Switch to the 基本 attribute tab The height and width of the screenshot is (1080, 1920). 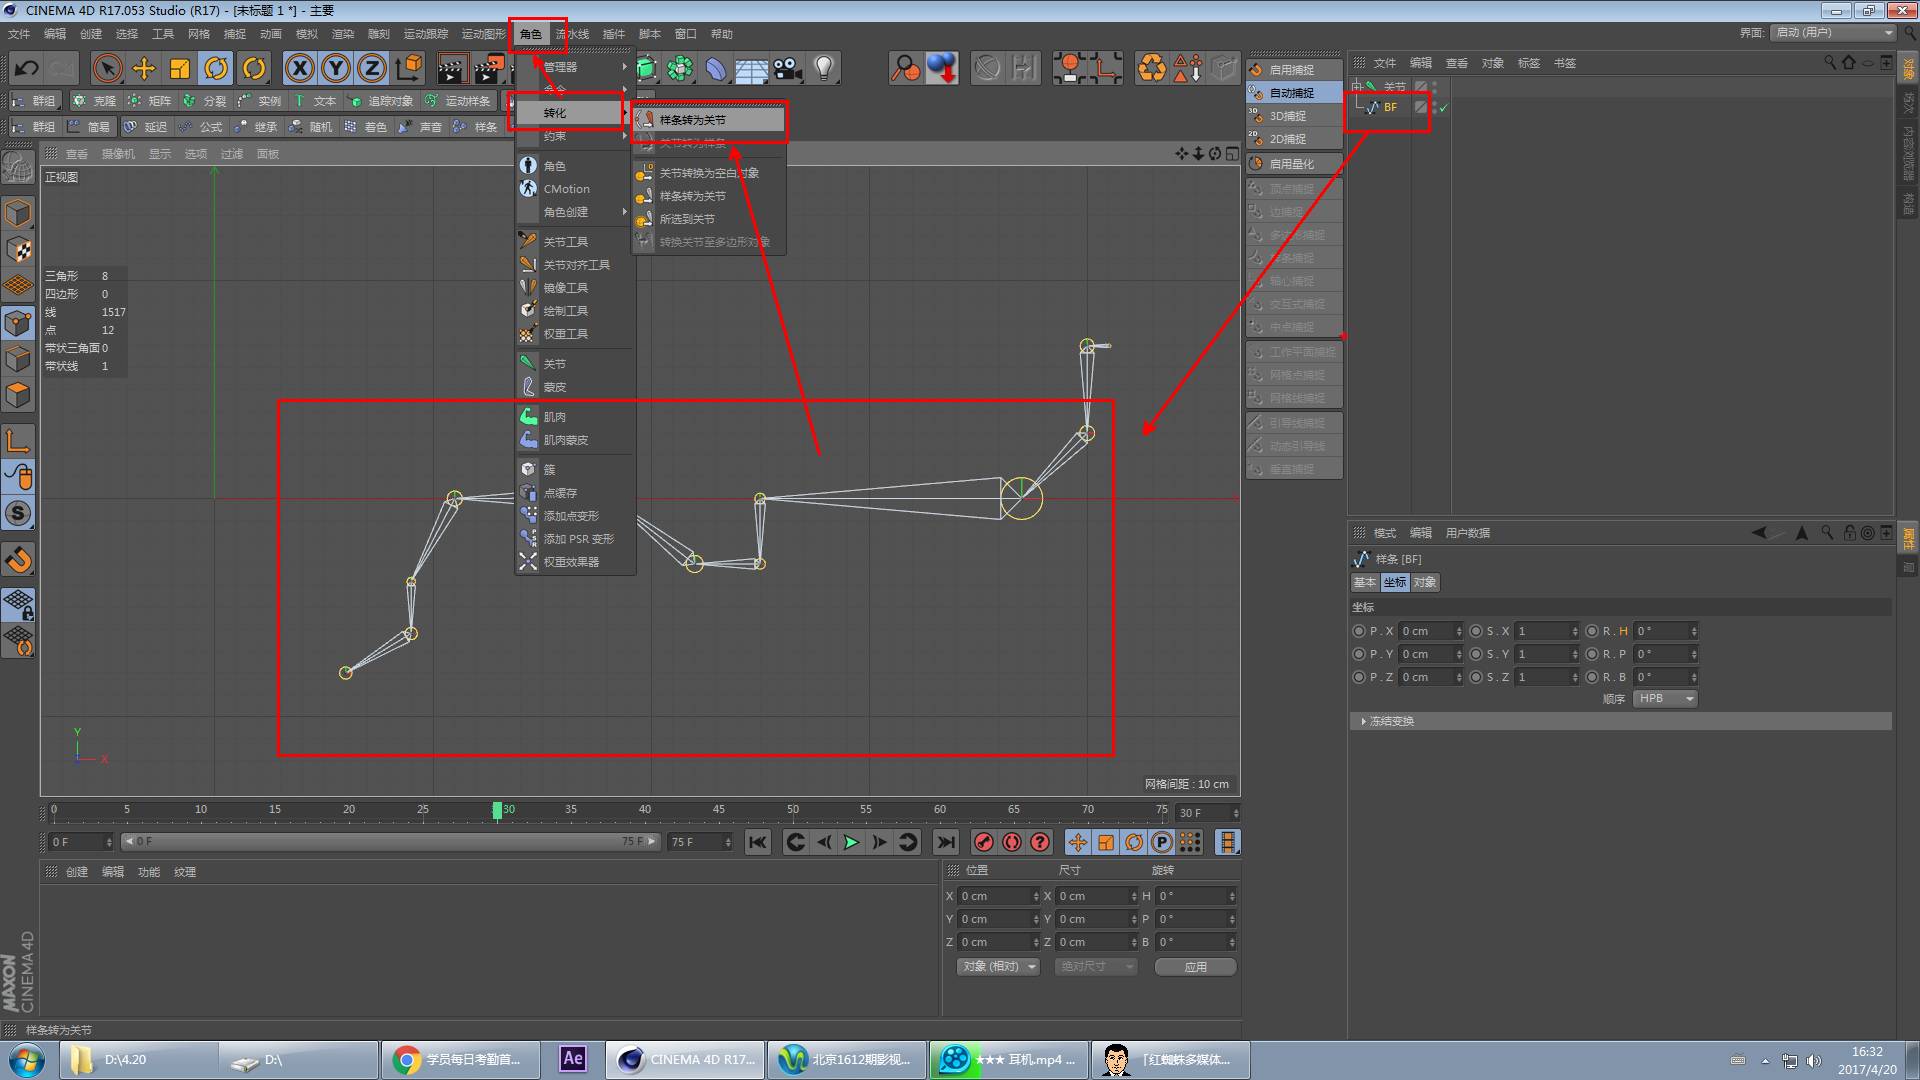pyautogui.click(x=1364, y=582)
